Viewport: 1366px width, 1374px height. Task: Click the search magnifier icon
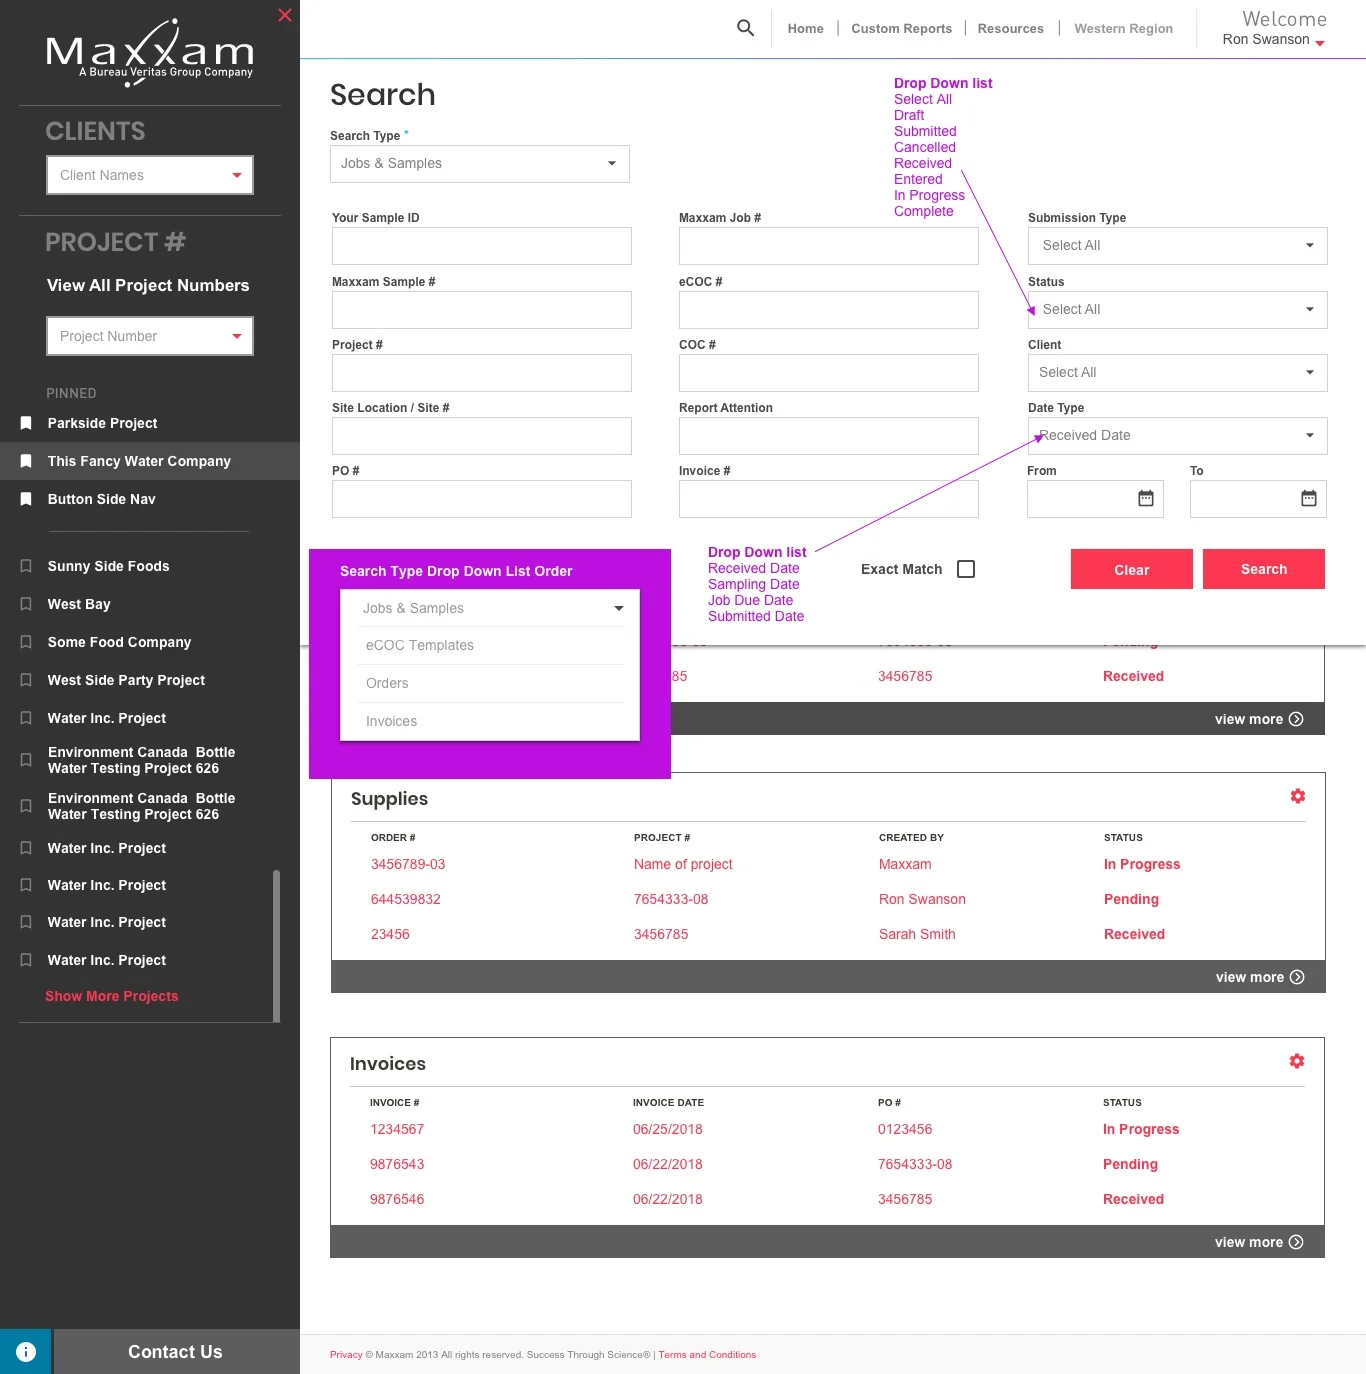[745, 28]
